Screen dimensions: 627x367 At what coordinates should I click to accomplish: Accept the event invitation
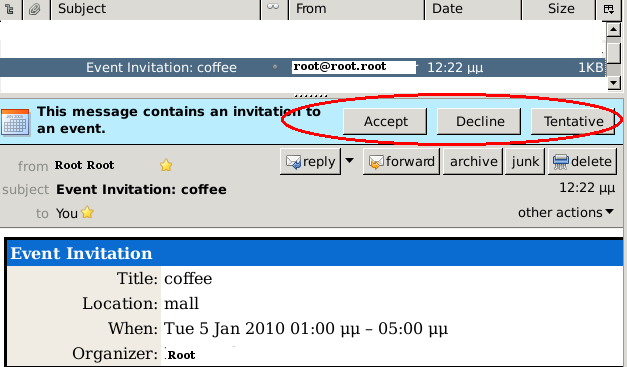coord(385,121)
